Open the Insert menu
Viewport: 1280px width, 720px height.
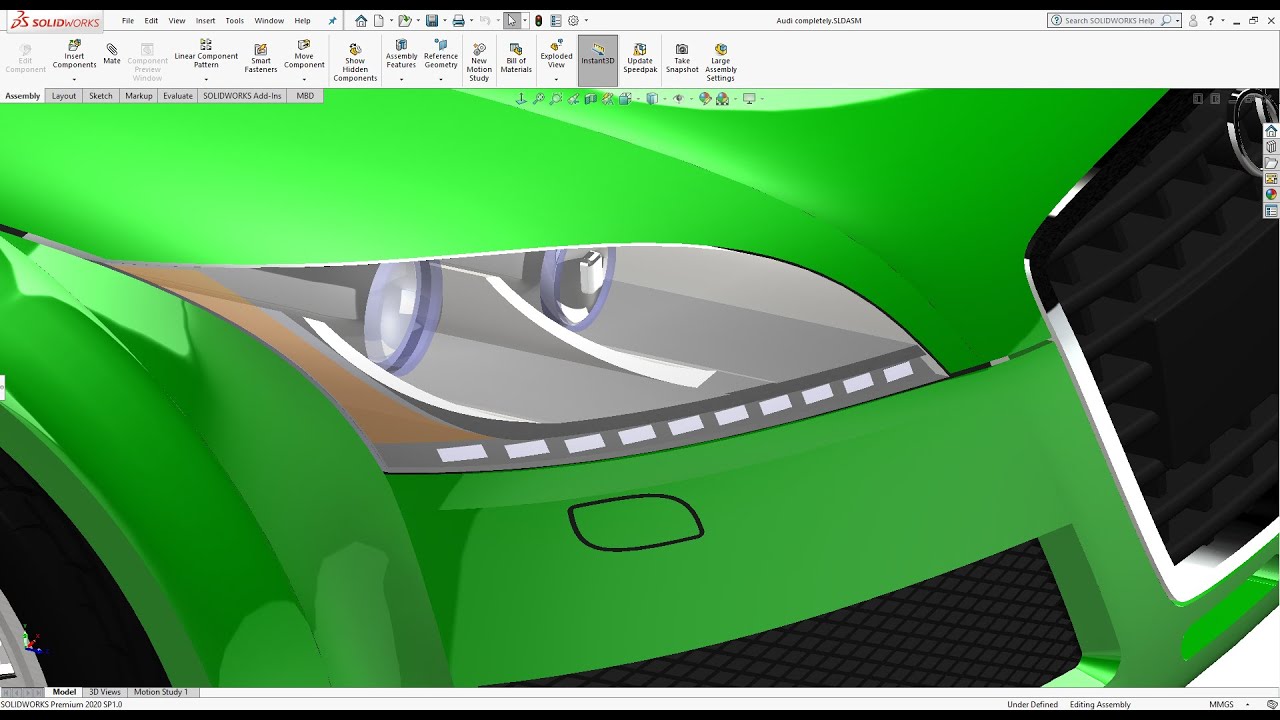205,20
